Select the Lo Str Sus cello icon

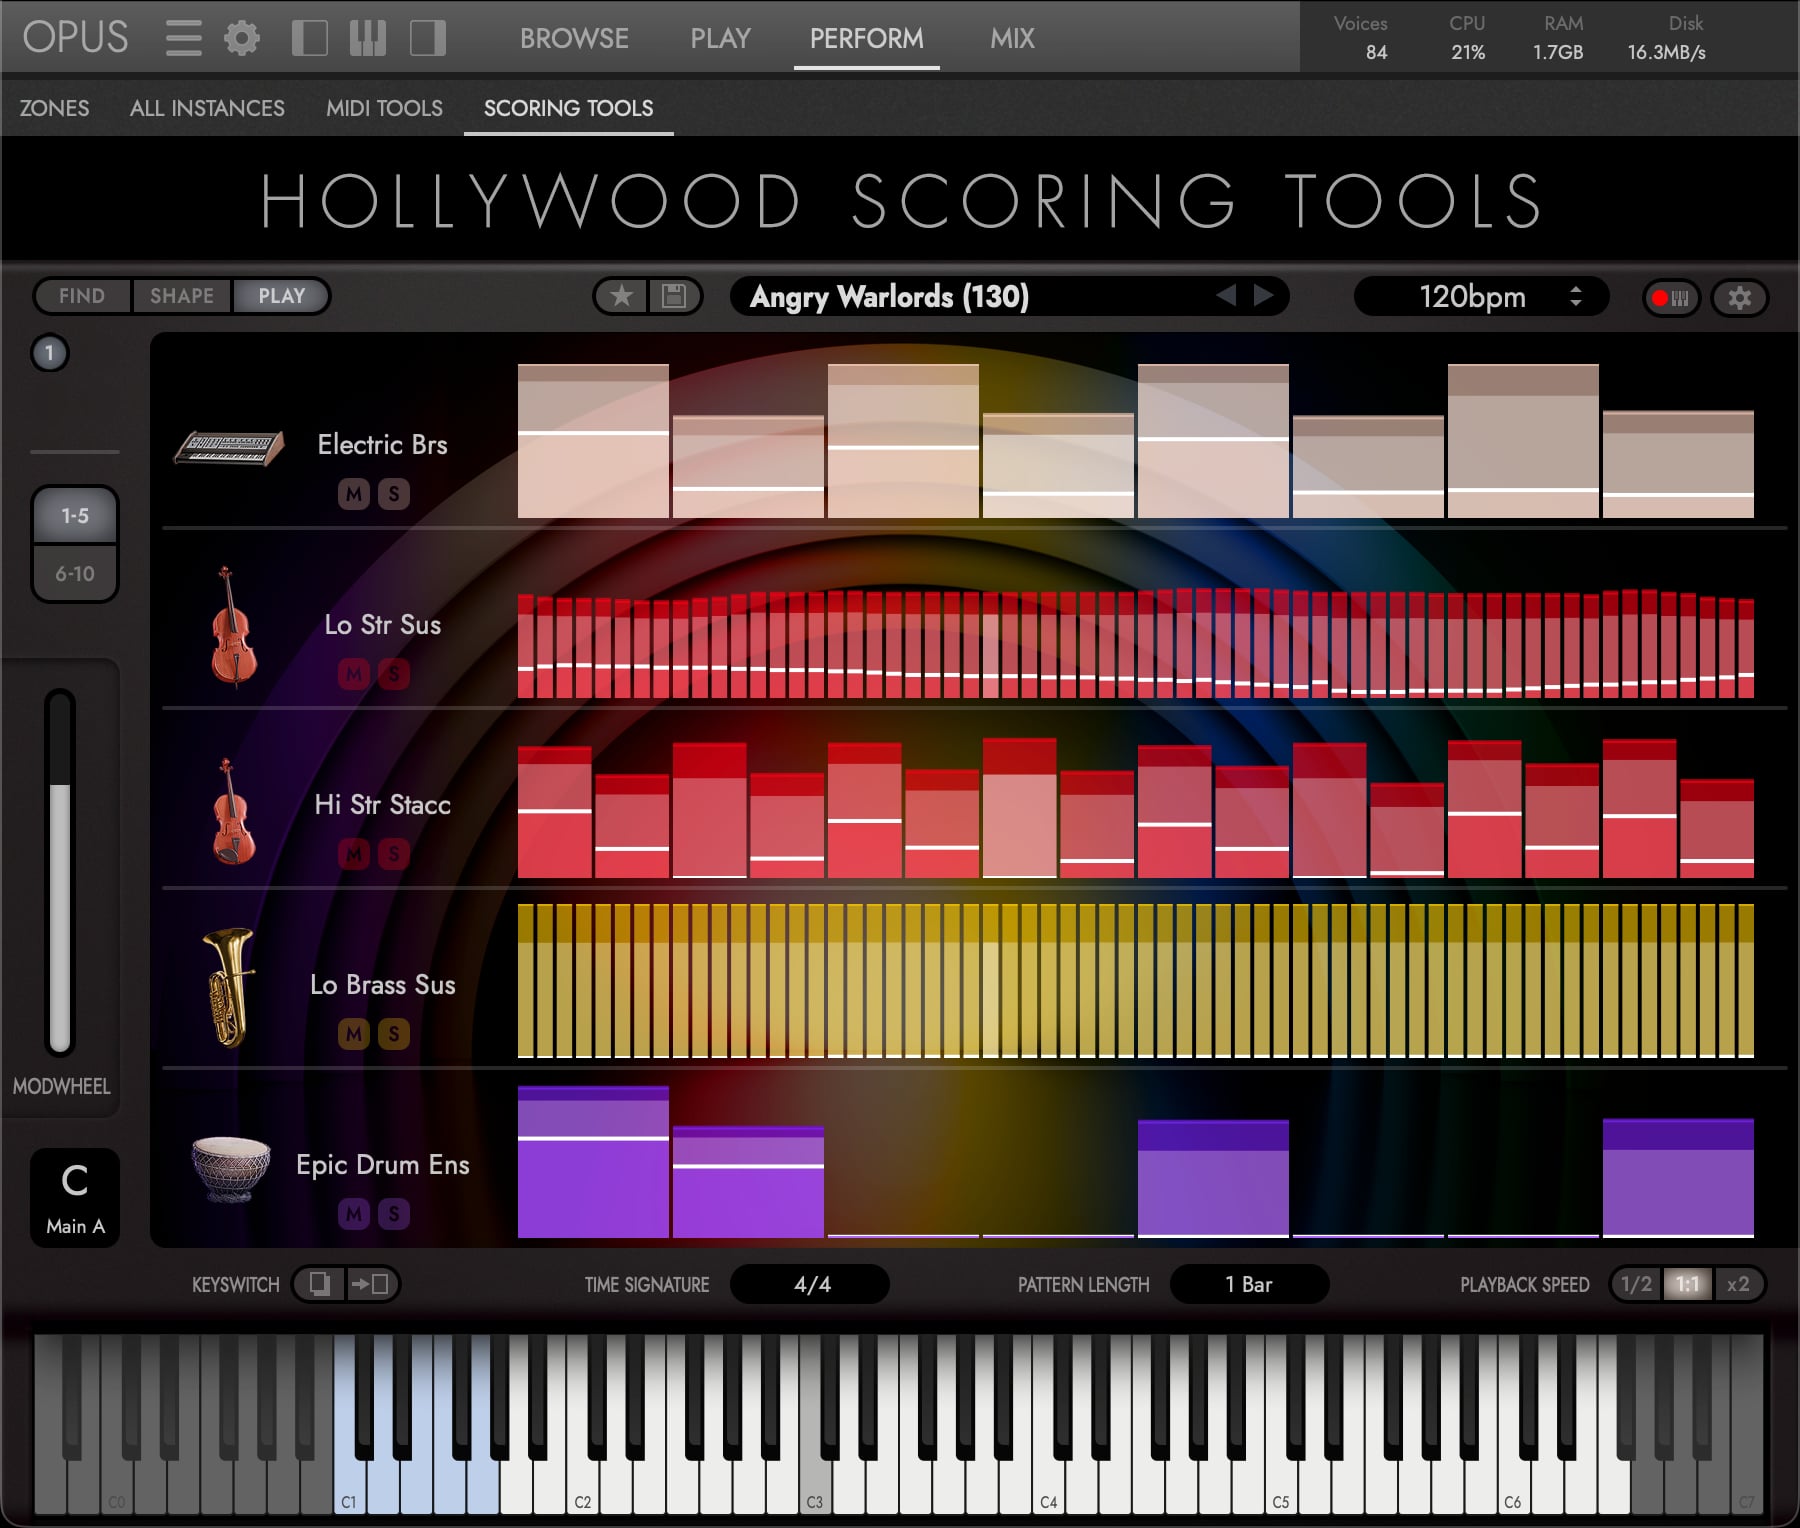tap(233, 626)
